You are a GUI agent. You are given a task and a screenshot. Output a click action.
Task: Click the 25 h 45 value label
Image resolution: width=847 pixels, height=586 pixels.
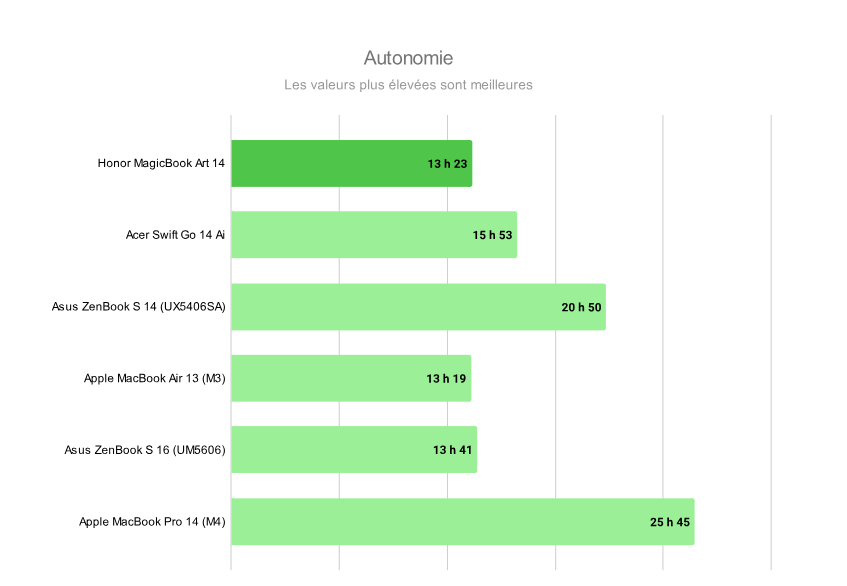point(669,522)
